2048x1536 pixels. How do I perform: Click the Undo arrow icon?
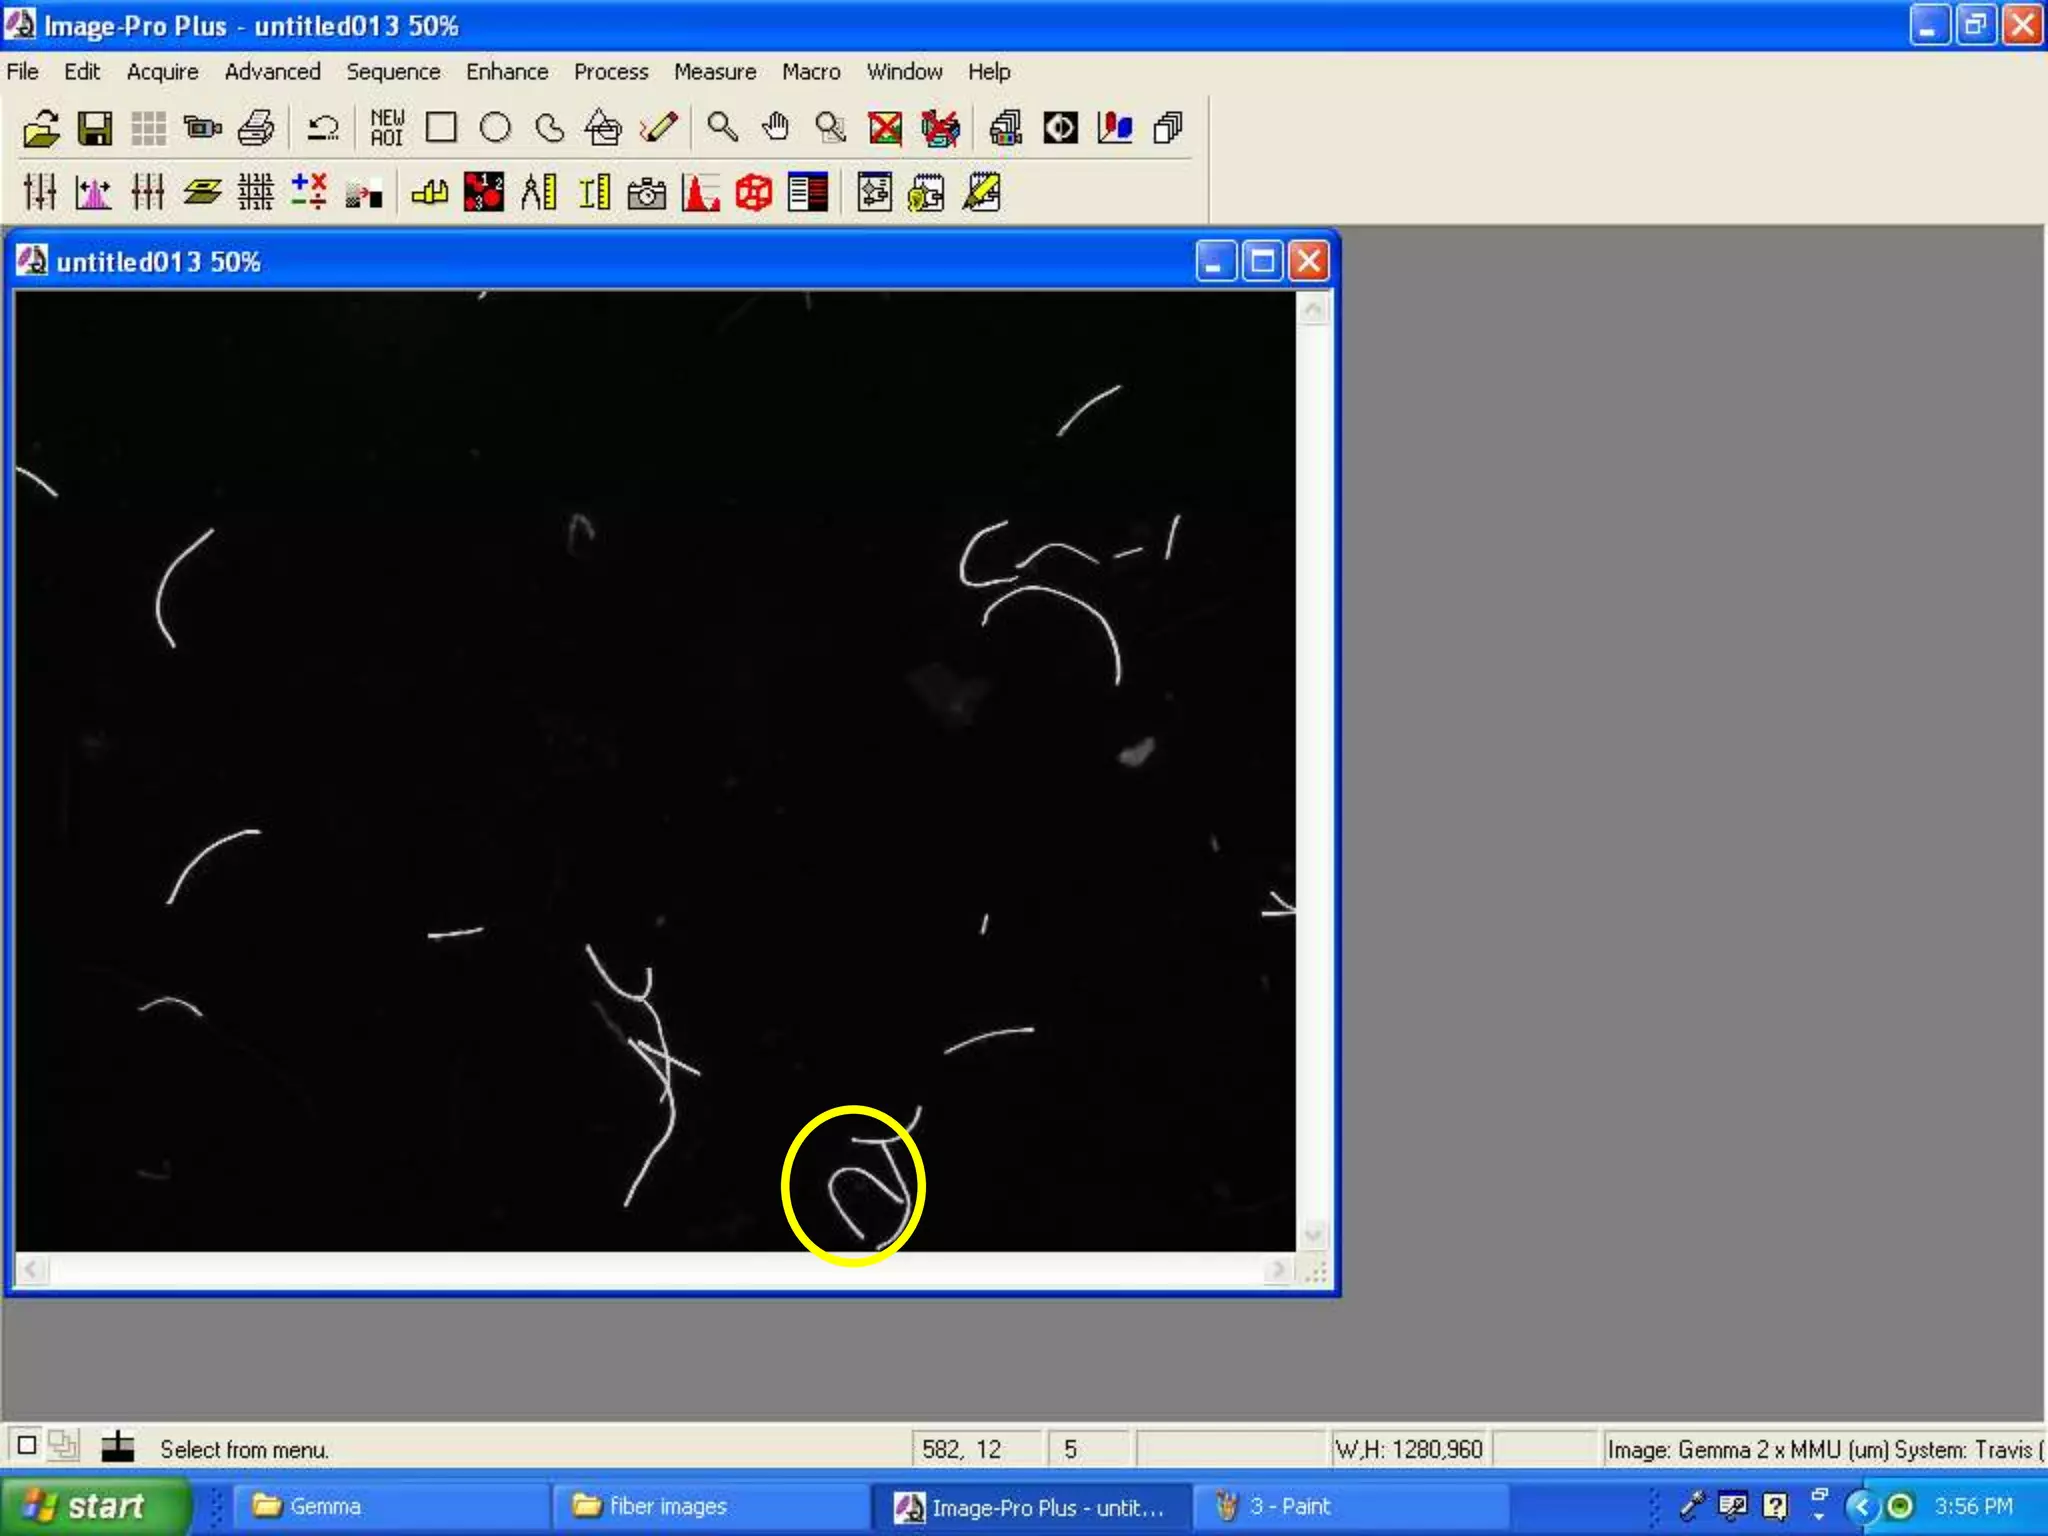(x=323, y=128)
